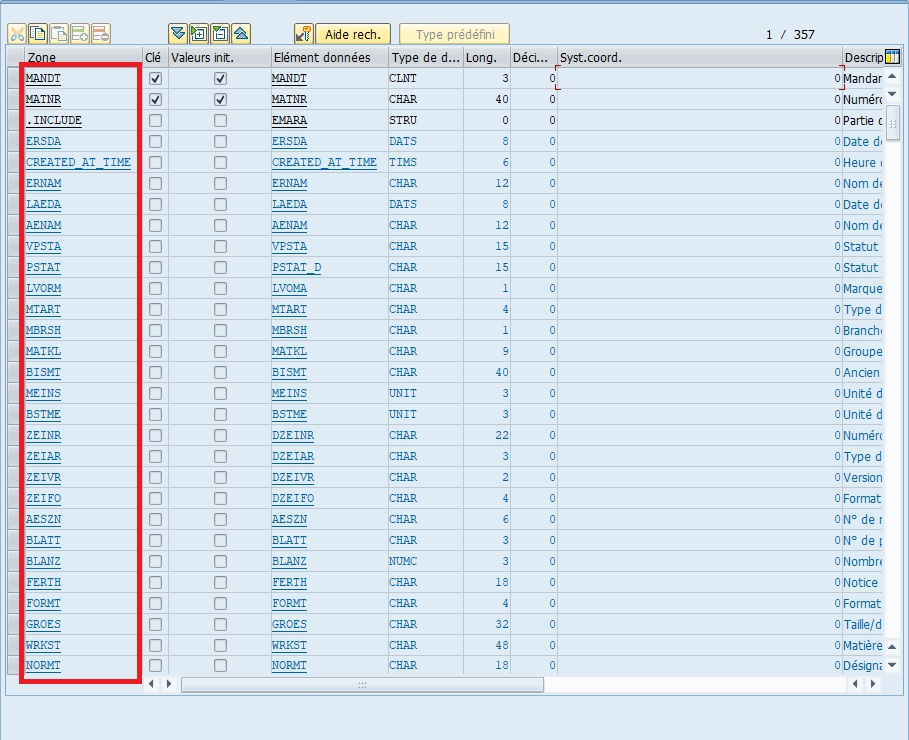Toggle the Valeurs init. checkbox for MATNR
The width and height of the screenshot is (909, 740).
pyautogui.click(x=220, y=99)
